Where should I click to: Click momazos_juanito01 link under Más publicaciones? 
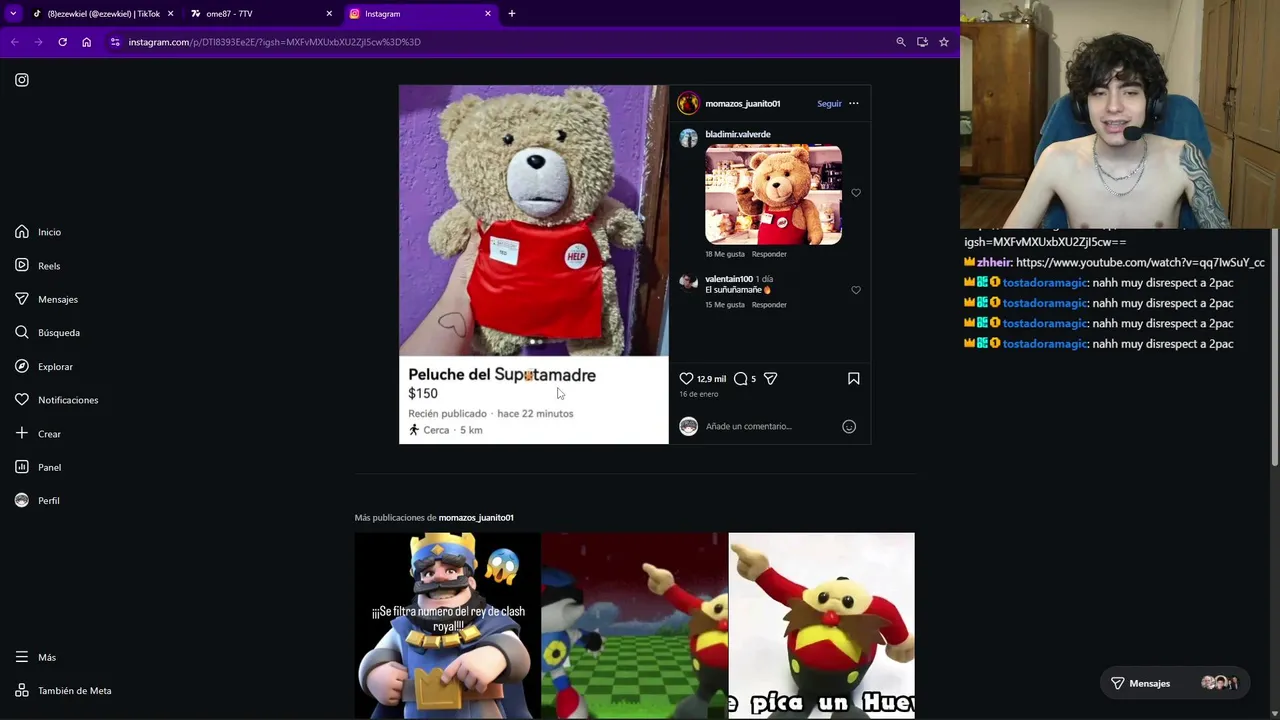click(x=476, y=518)
